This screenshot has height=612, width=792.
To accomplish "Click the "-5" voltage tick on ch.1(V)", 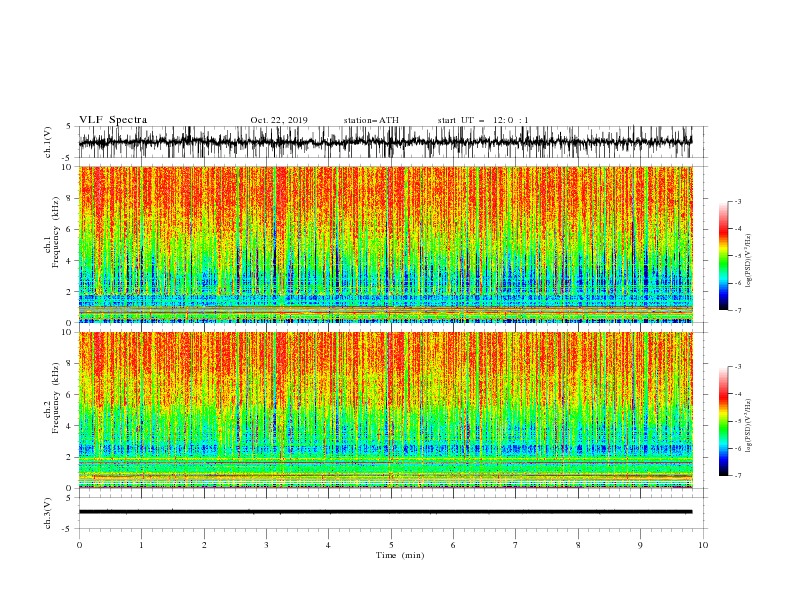I will pyautogui.click(x=68, y=158).
